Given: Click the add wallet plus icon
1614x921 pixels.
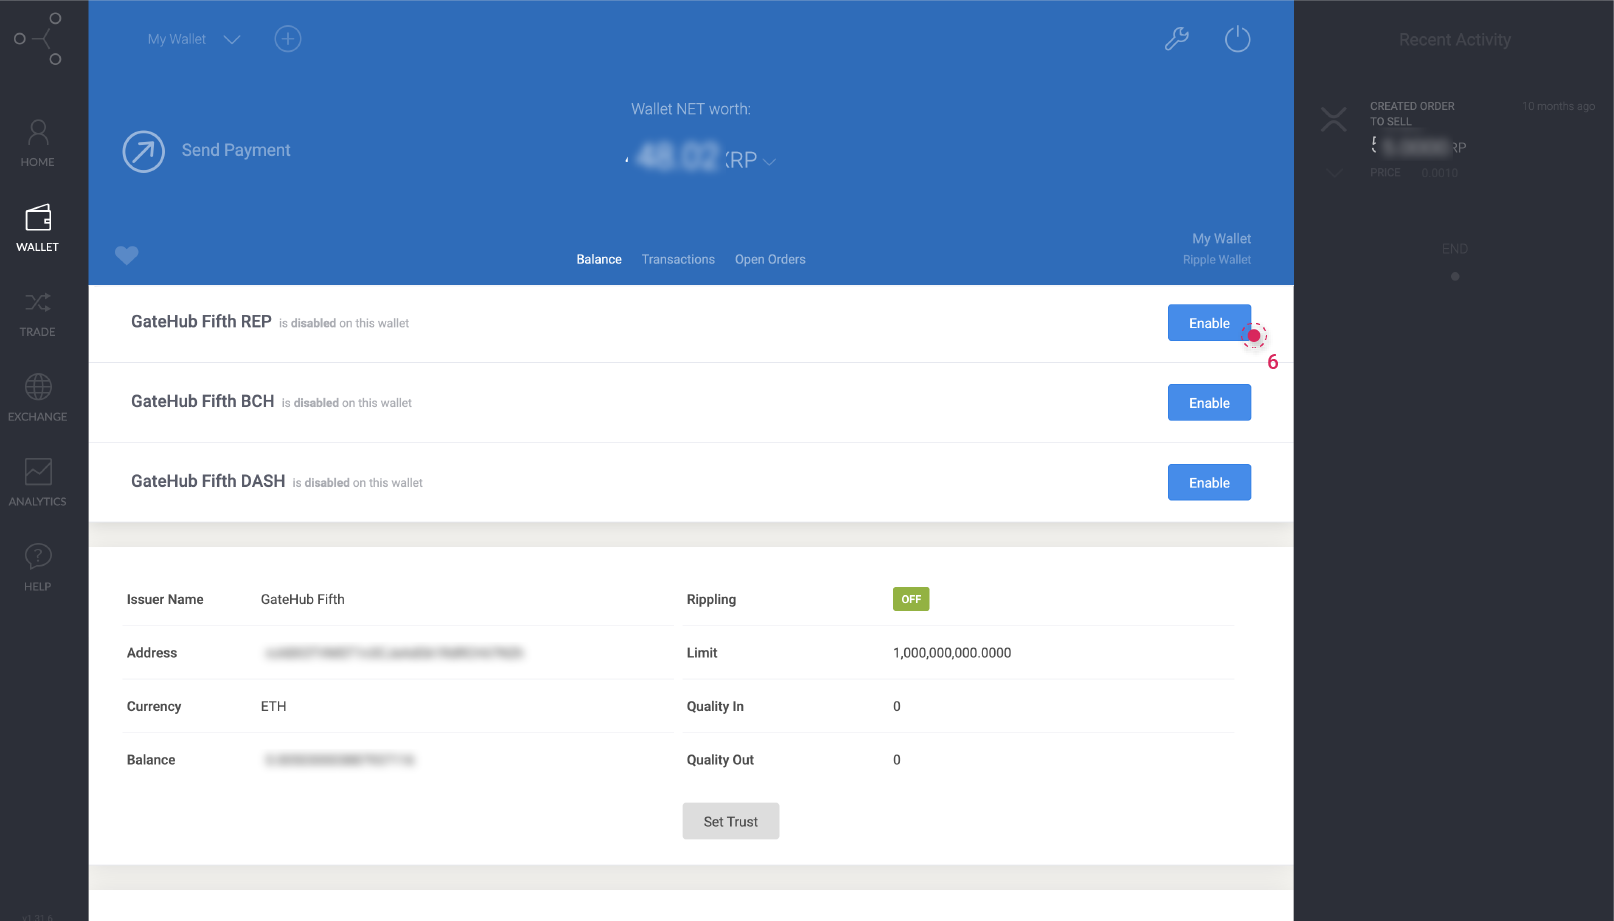Looking at the screenshot, I should [x=288, y=39].
